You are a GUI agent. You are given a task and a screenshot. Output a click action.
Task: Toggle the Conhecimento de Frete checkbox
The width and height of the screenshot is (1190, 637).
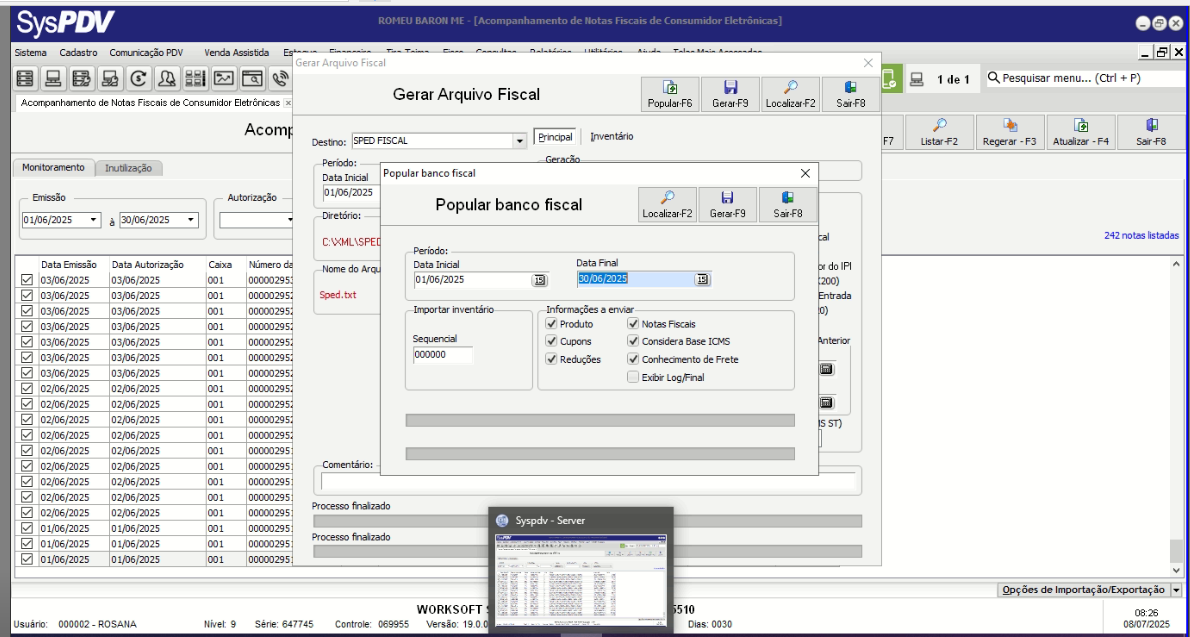(x=633, y=359)
